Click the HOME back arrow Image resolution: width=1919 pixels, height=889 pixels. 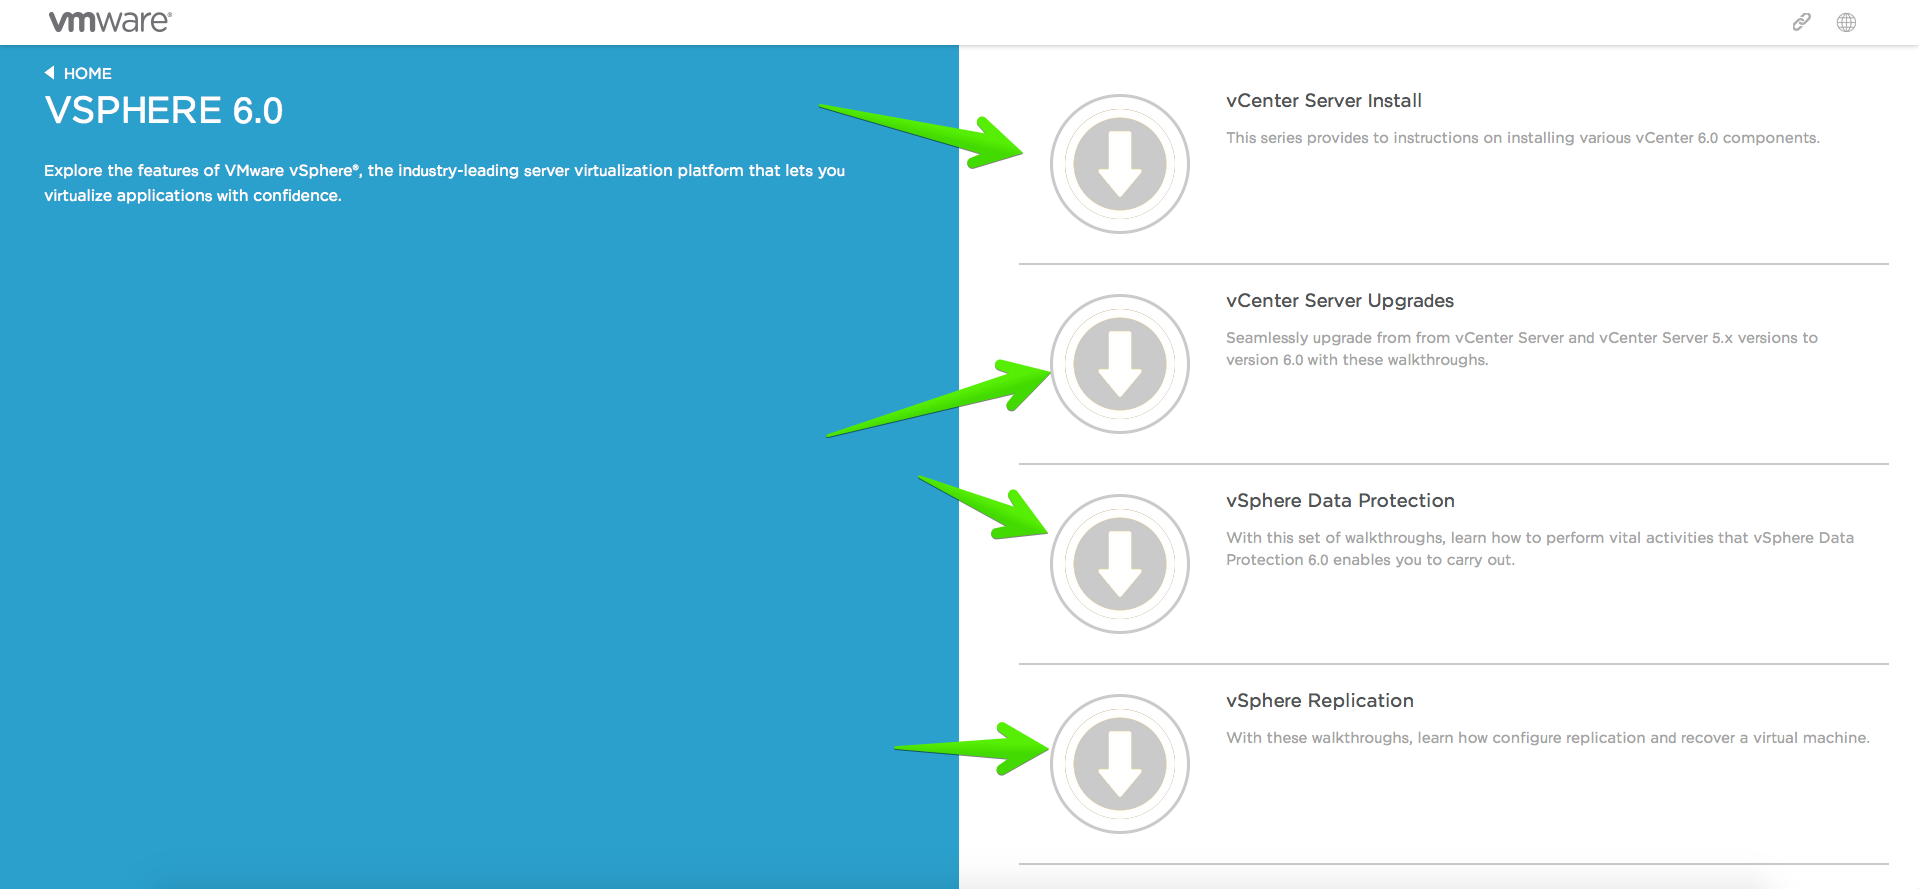(49, 72)
